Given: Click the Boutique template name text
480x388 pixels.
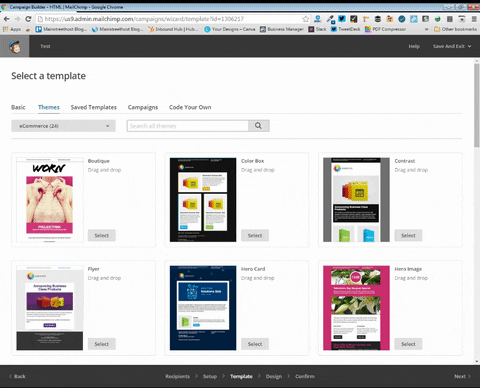Looking at the screenshot, I should 99,161.
